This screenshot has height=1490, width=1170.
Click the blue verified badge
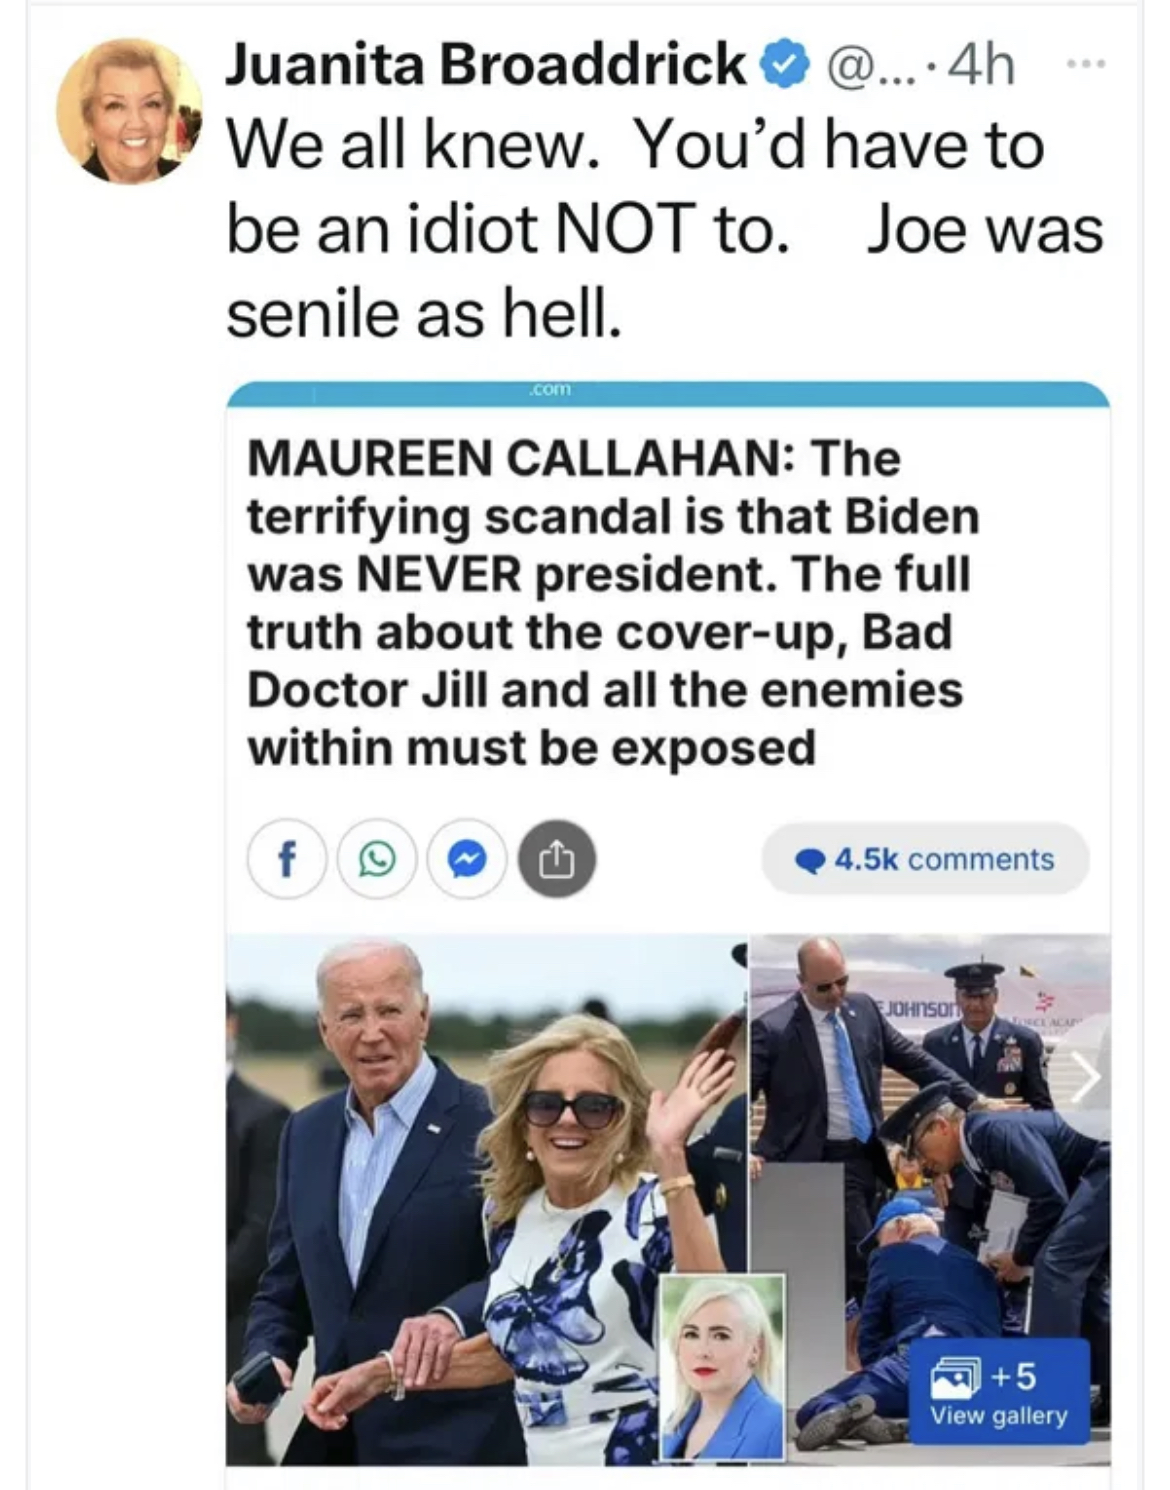pyautogui.click(x=783, y=66)
